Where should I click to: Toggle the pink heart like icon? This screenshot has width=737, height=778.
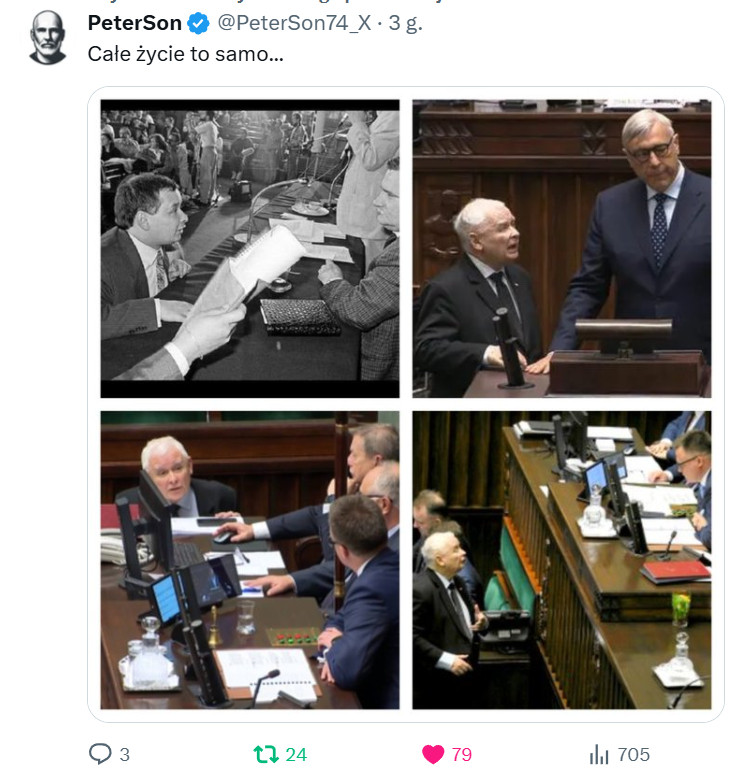[433, 754]
